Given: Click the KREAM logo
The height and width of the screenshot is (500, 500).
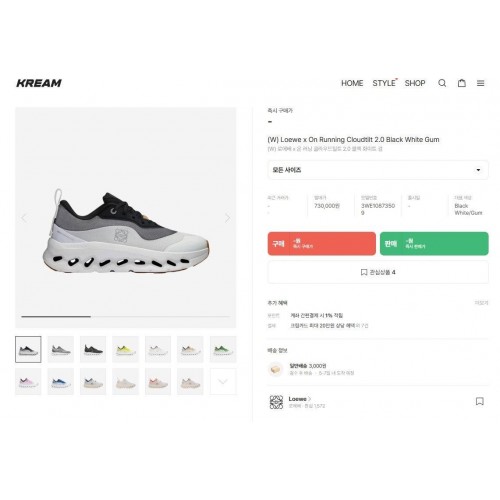Looking at the screenshot, I should click(x=39, y=83).
